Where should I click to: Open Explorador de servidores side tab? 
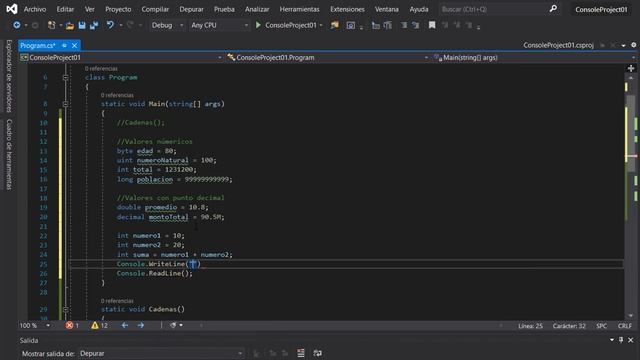[9, 76]
